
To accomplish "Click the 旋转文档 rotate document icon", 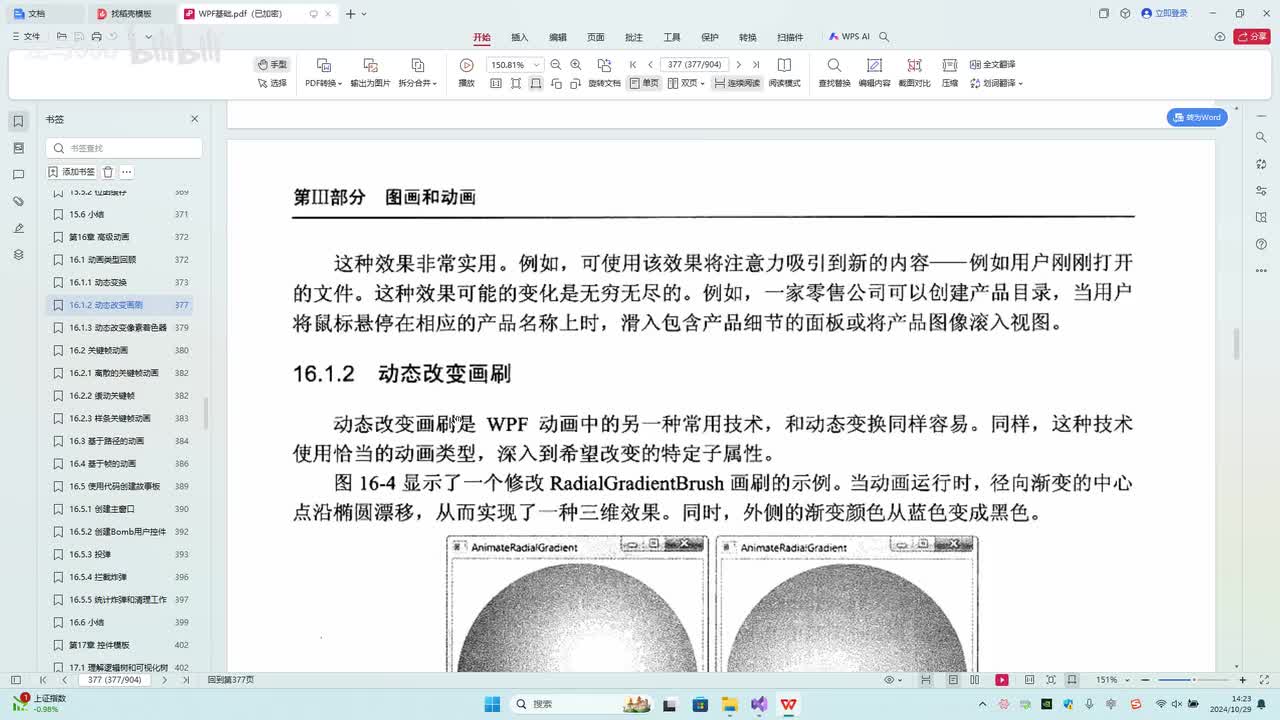I will [x=604, y=65].
